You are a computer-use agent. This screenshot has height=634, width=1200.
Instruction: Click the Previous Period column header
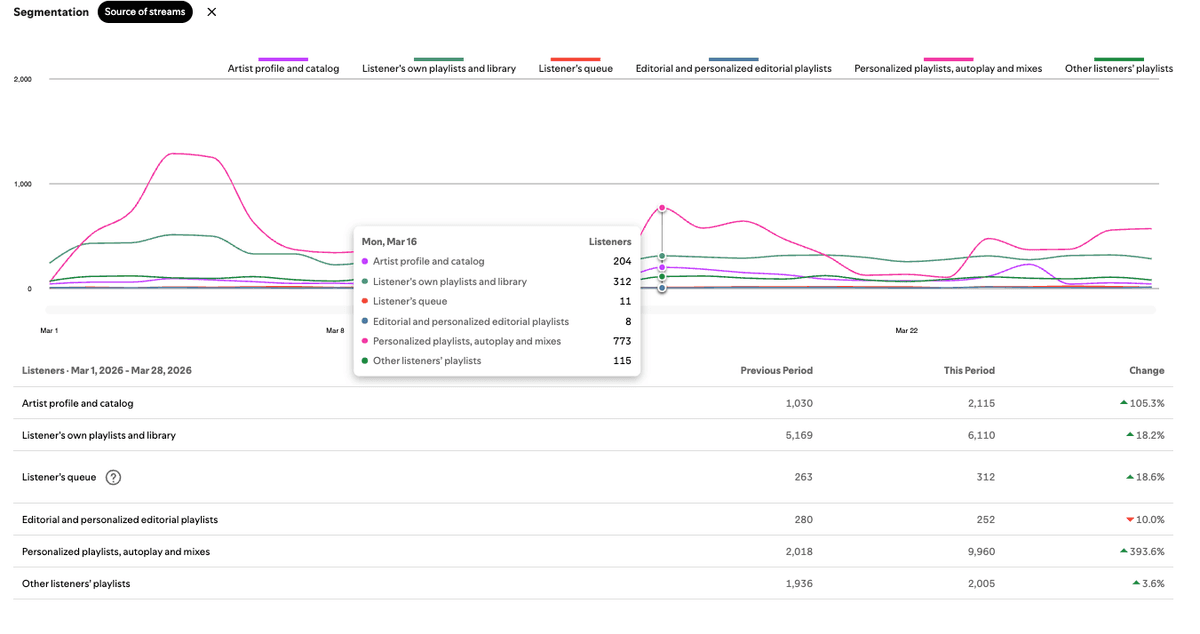pos(776,370)
